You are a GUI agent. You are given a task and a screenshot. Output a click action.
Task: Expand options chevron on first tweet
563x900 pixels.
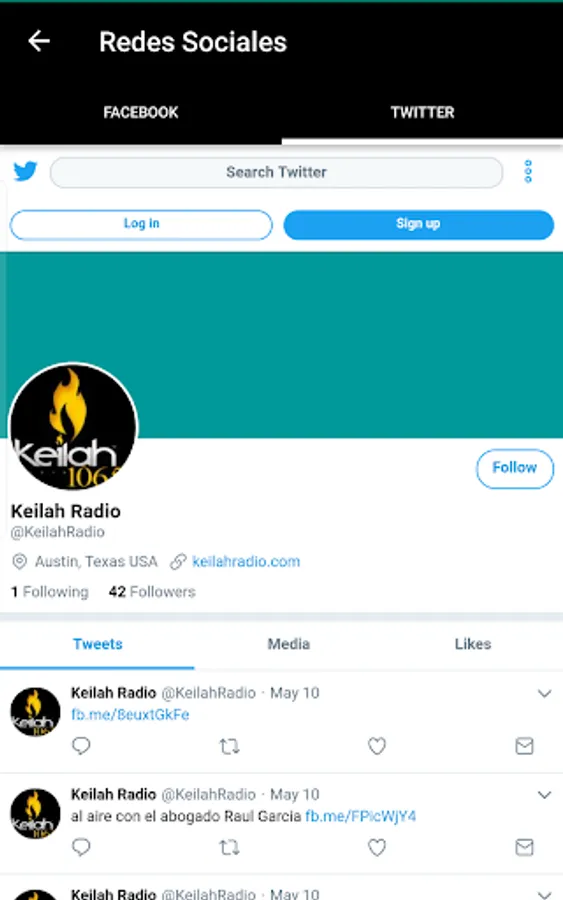coord(544,693)
